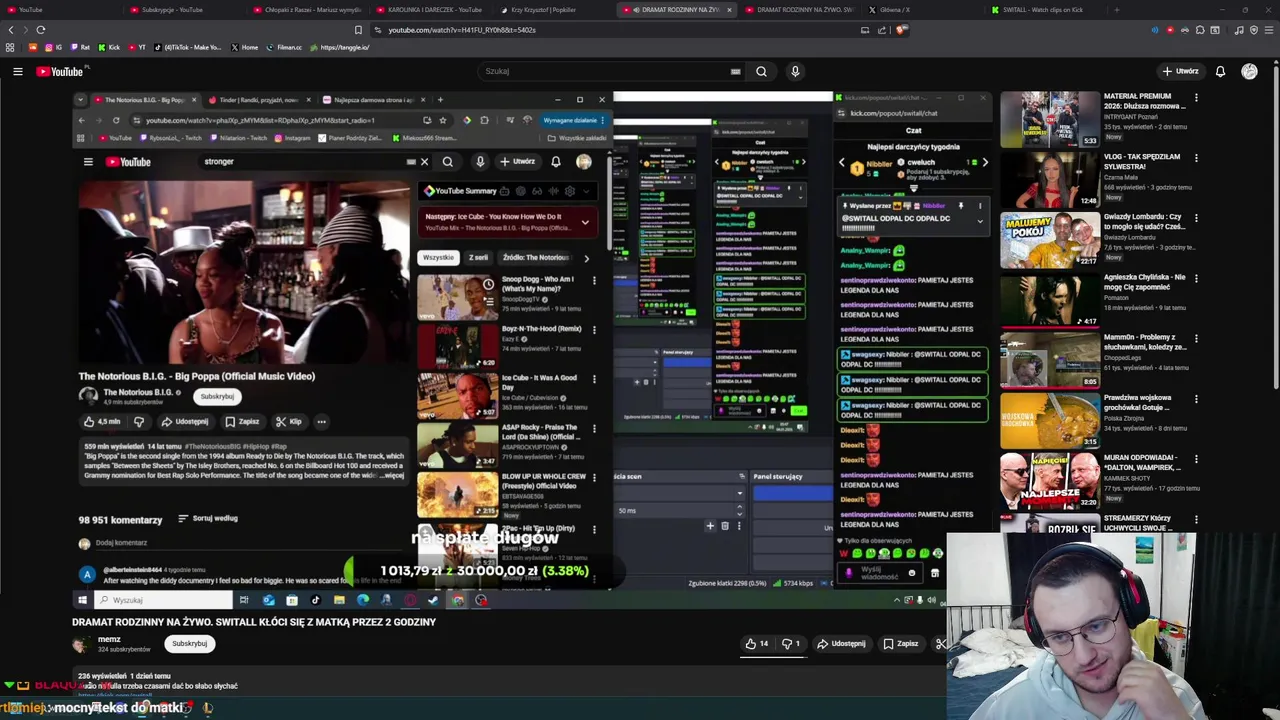Screen dimensions: 1280x720
Task: Click inner YouTube microphone voice search
Action: [x=480, y=162]
